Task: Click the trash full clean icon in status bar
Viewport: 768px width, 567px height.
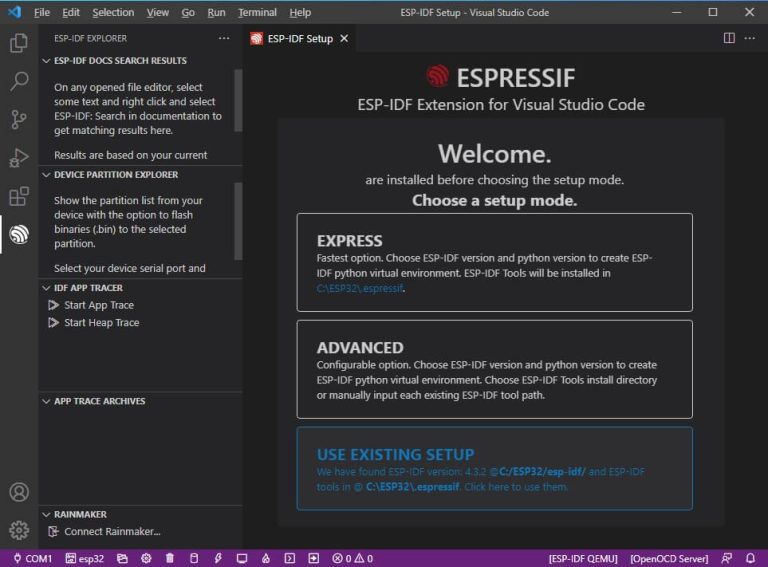Action: [170, 558]
